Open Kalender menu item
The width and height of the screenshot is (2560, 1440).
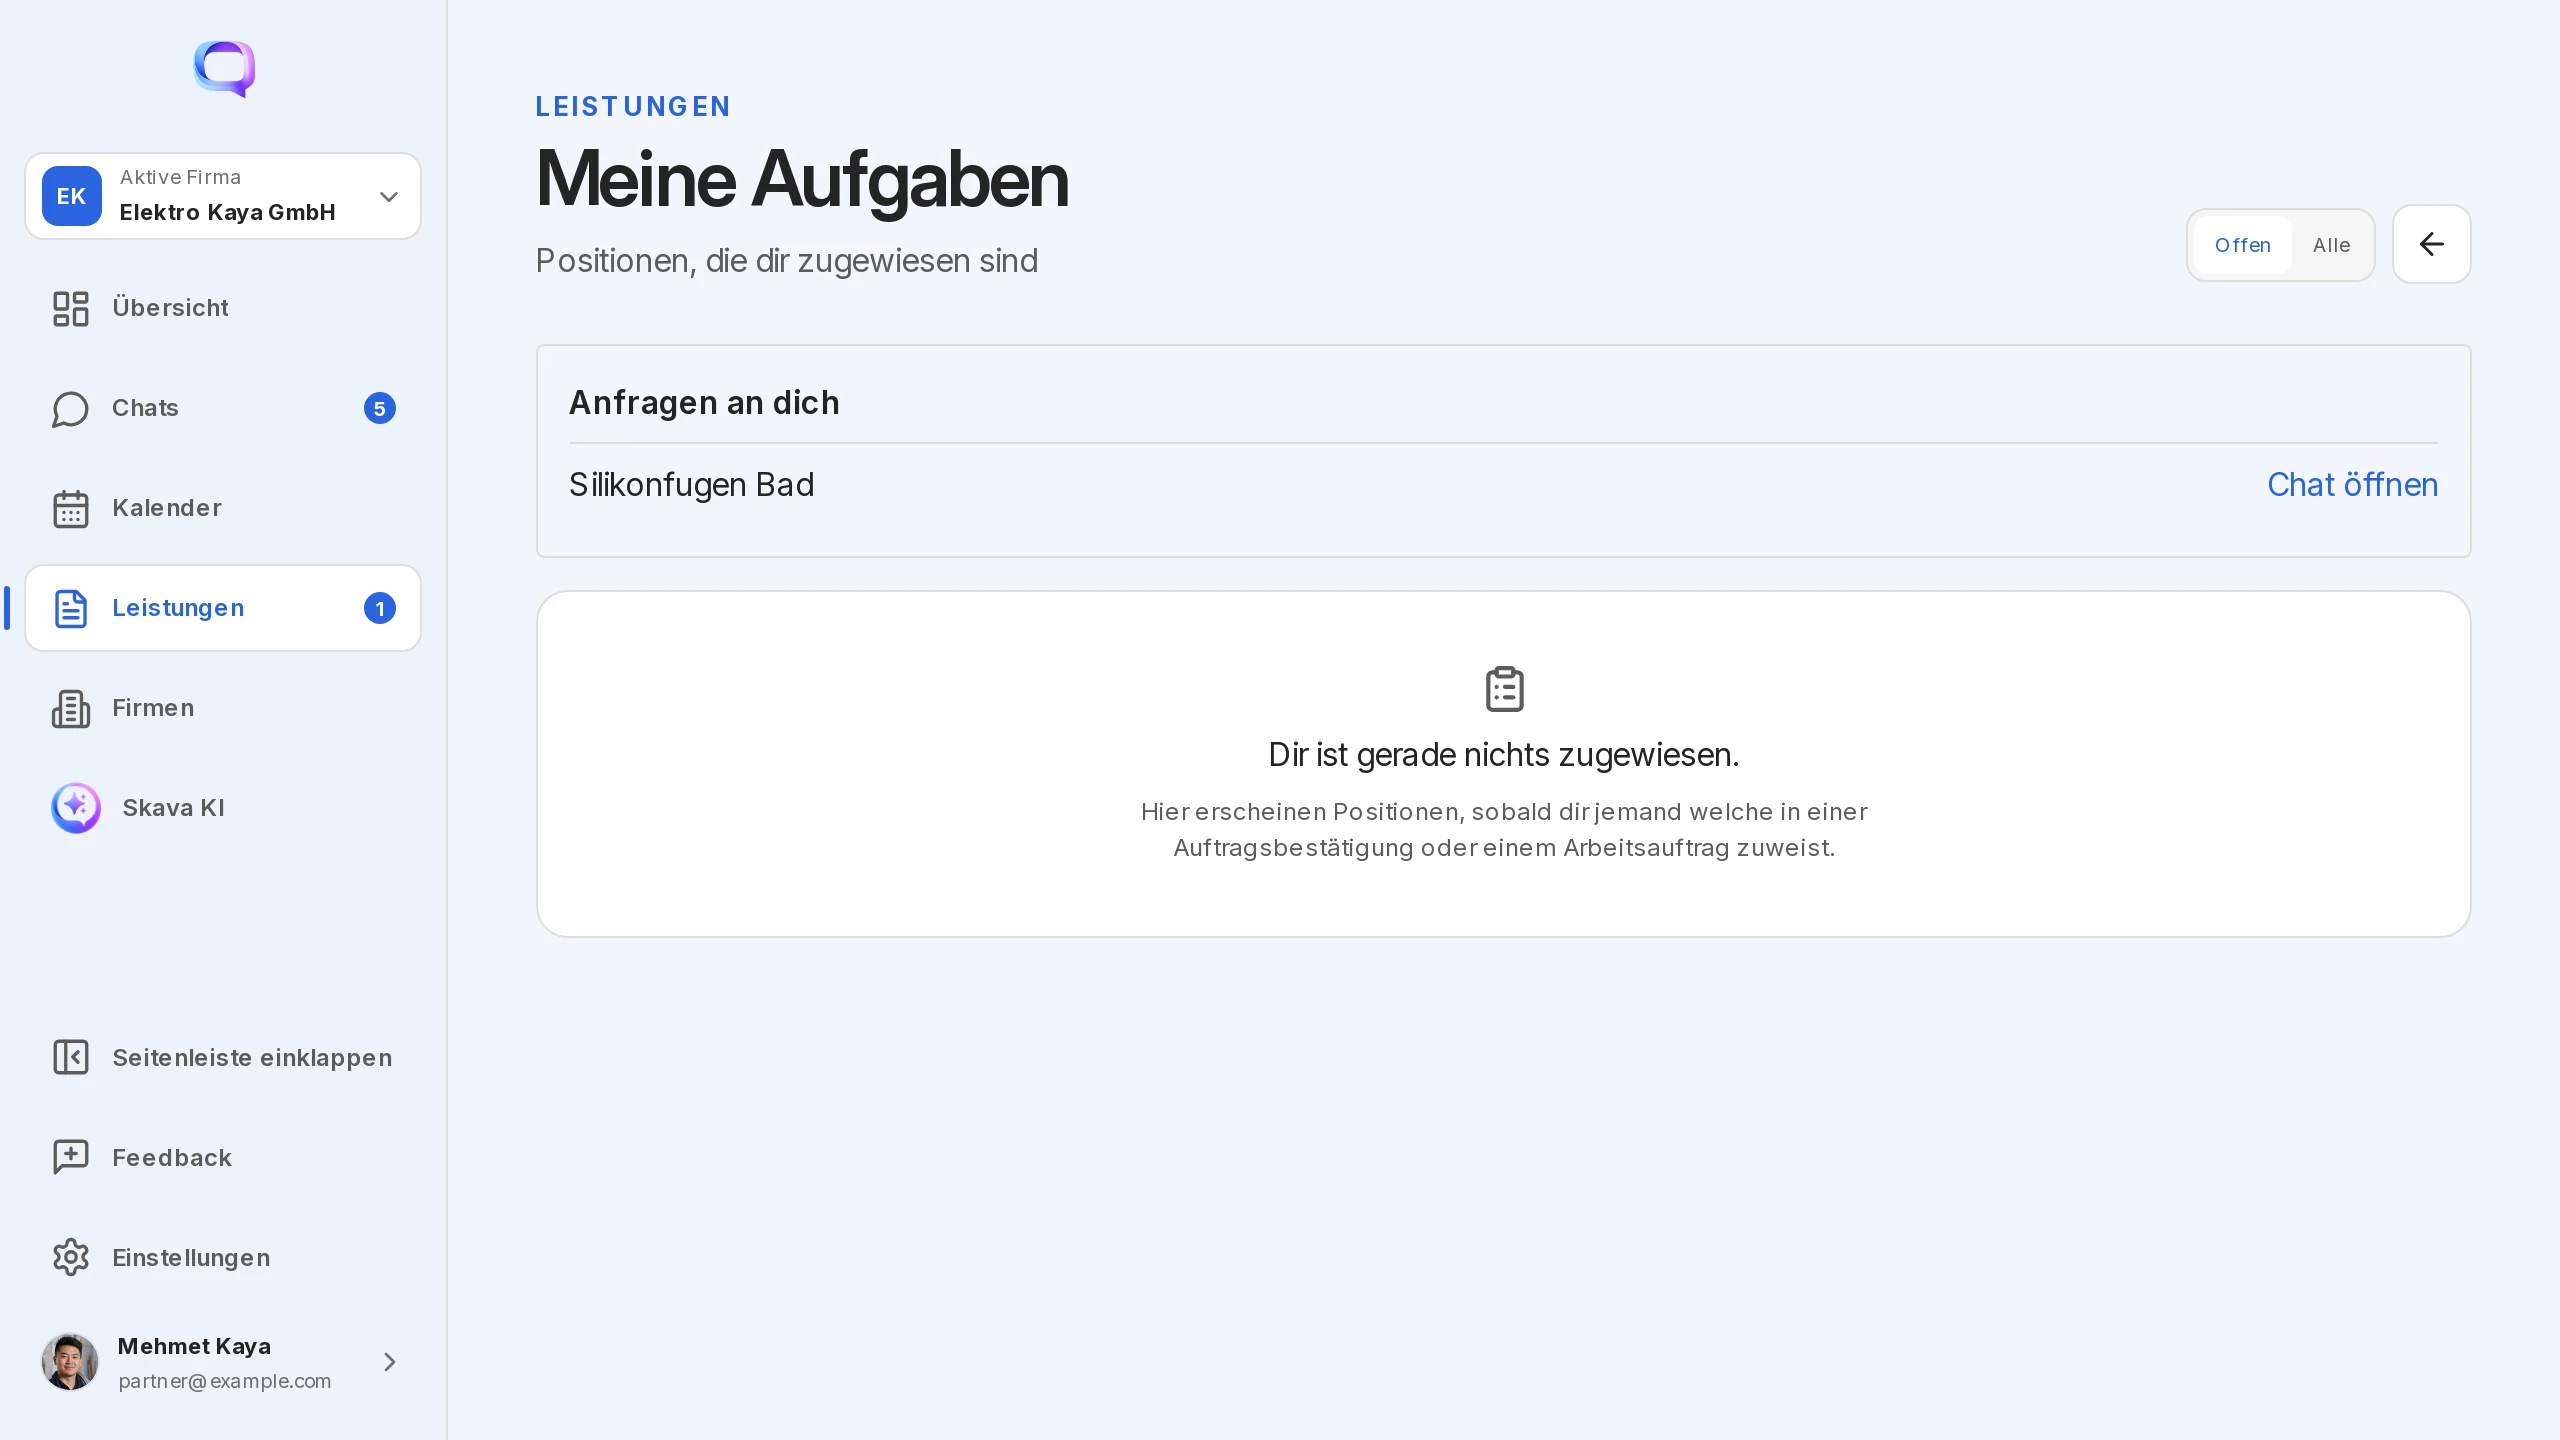coord(223,508)
